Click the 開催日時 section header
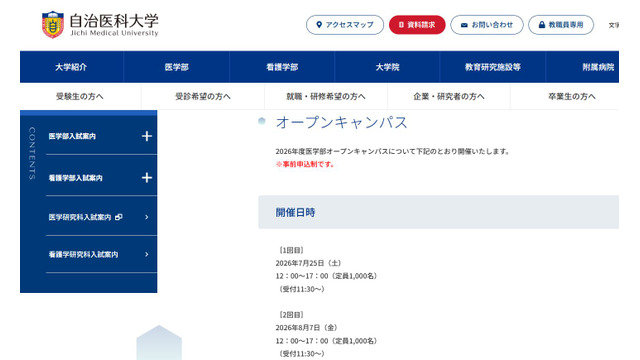640x360 pixels. click(x=438, y=212)
